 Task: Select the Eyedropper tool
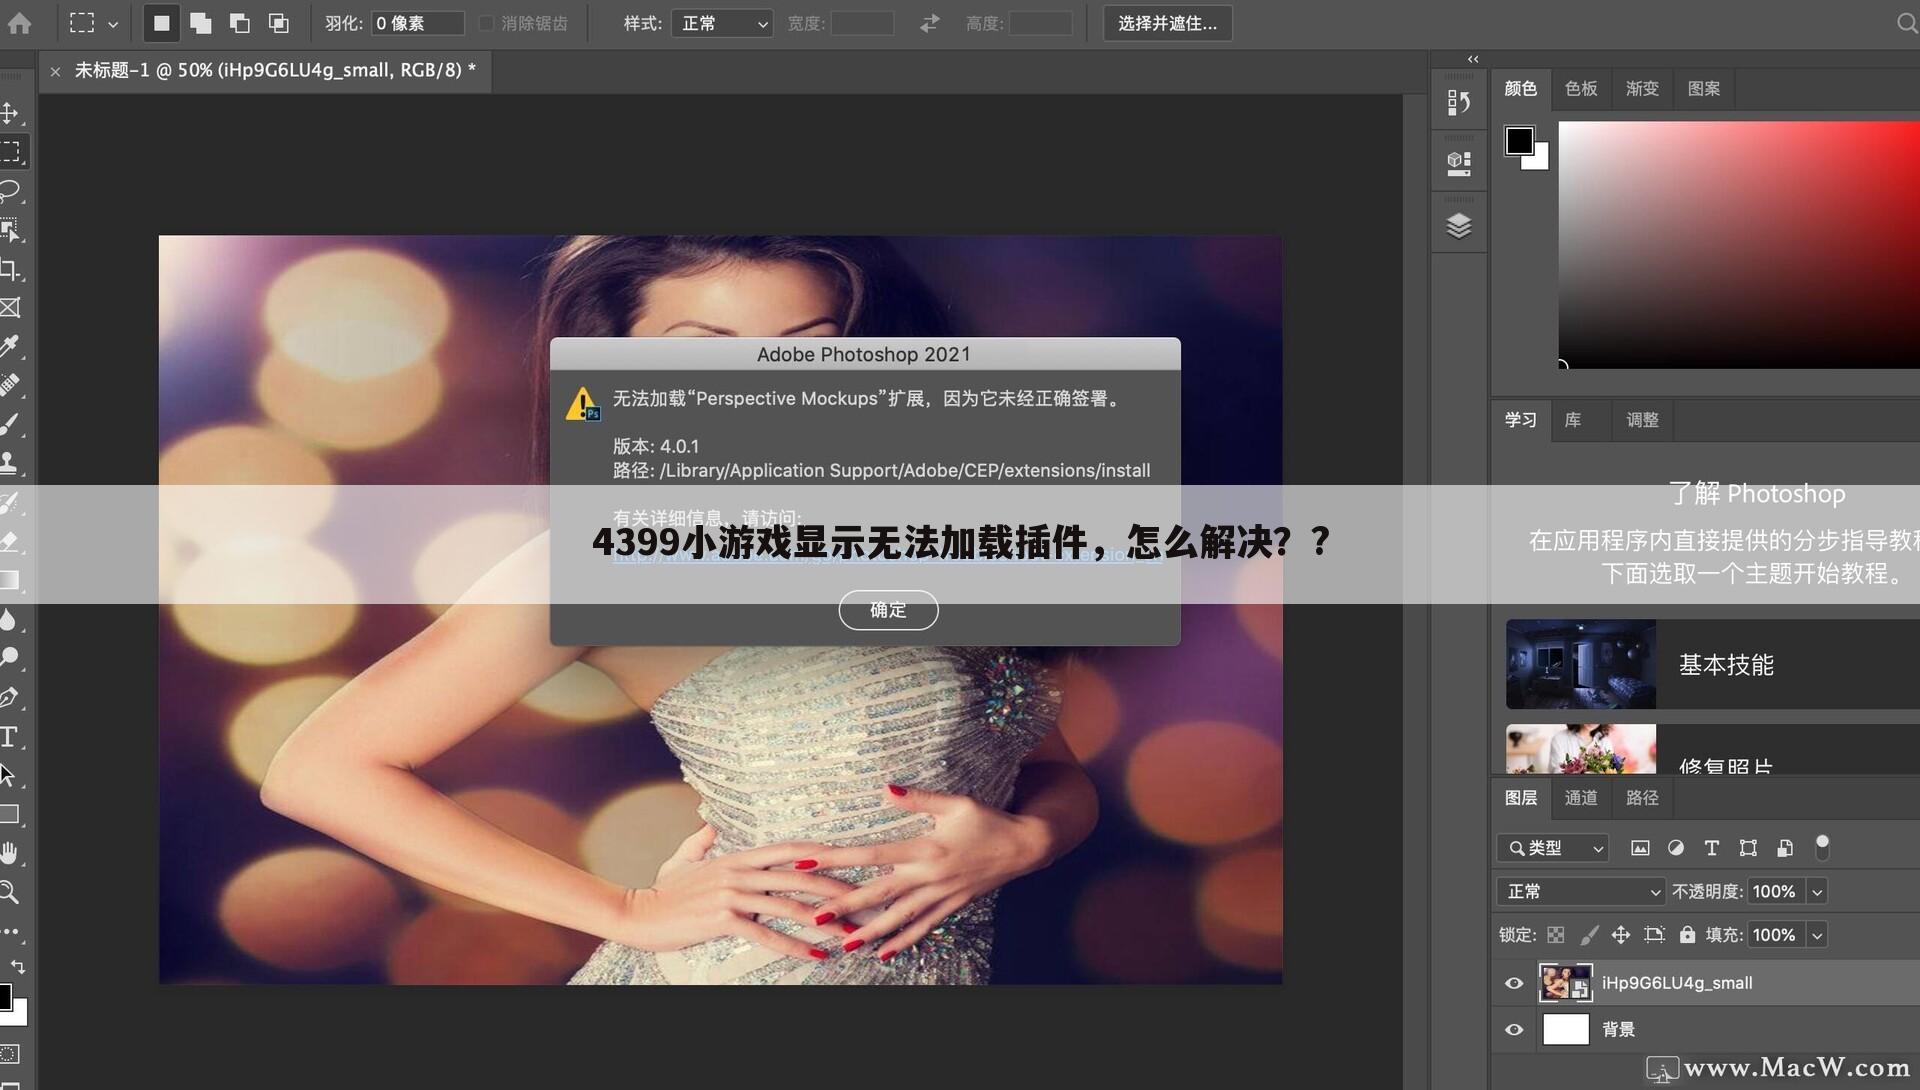point(10,347)
